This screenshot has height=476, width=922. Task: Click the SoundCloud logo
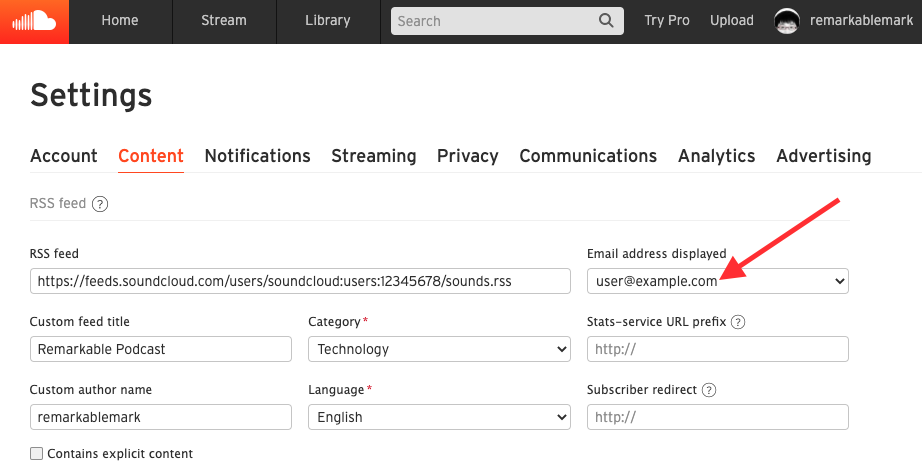(34, 21)
